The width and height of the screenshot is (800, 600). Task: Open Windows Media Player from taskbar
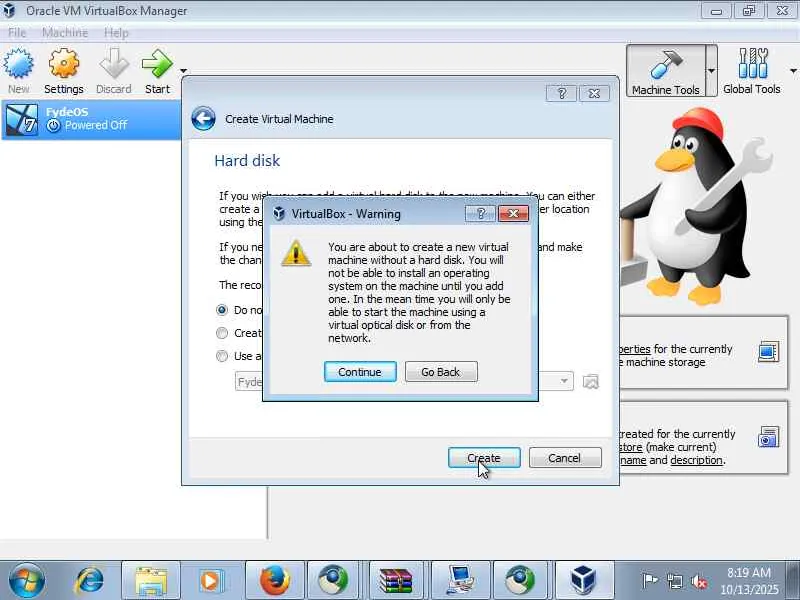coord(210,580)
